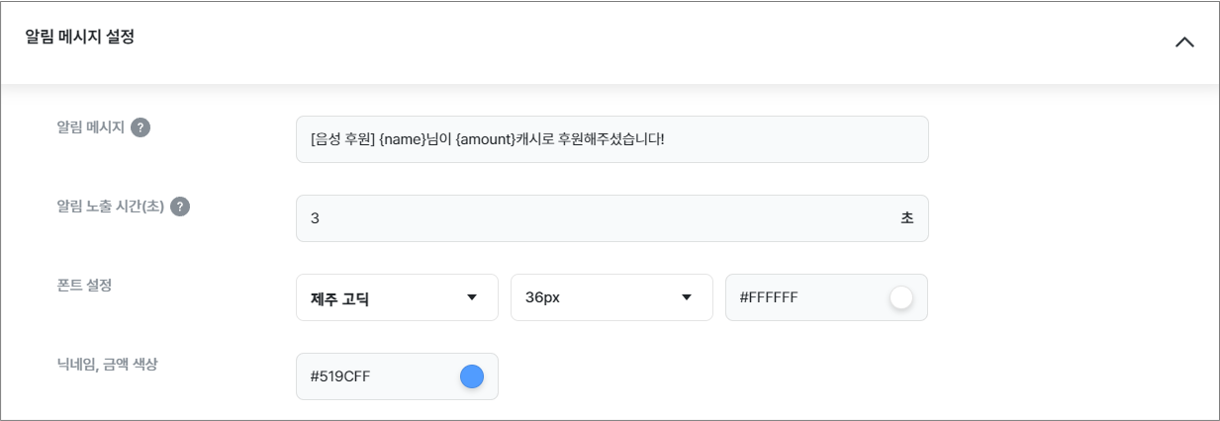Viewport: 1220px width, 421px height.
Task: Select the #FFFFFF hex color field
Action: click(x=826, y=298)
